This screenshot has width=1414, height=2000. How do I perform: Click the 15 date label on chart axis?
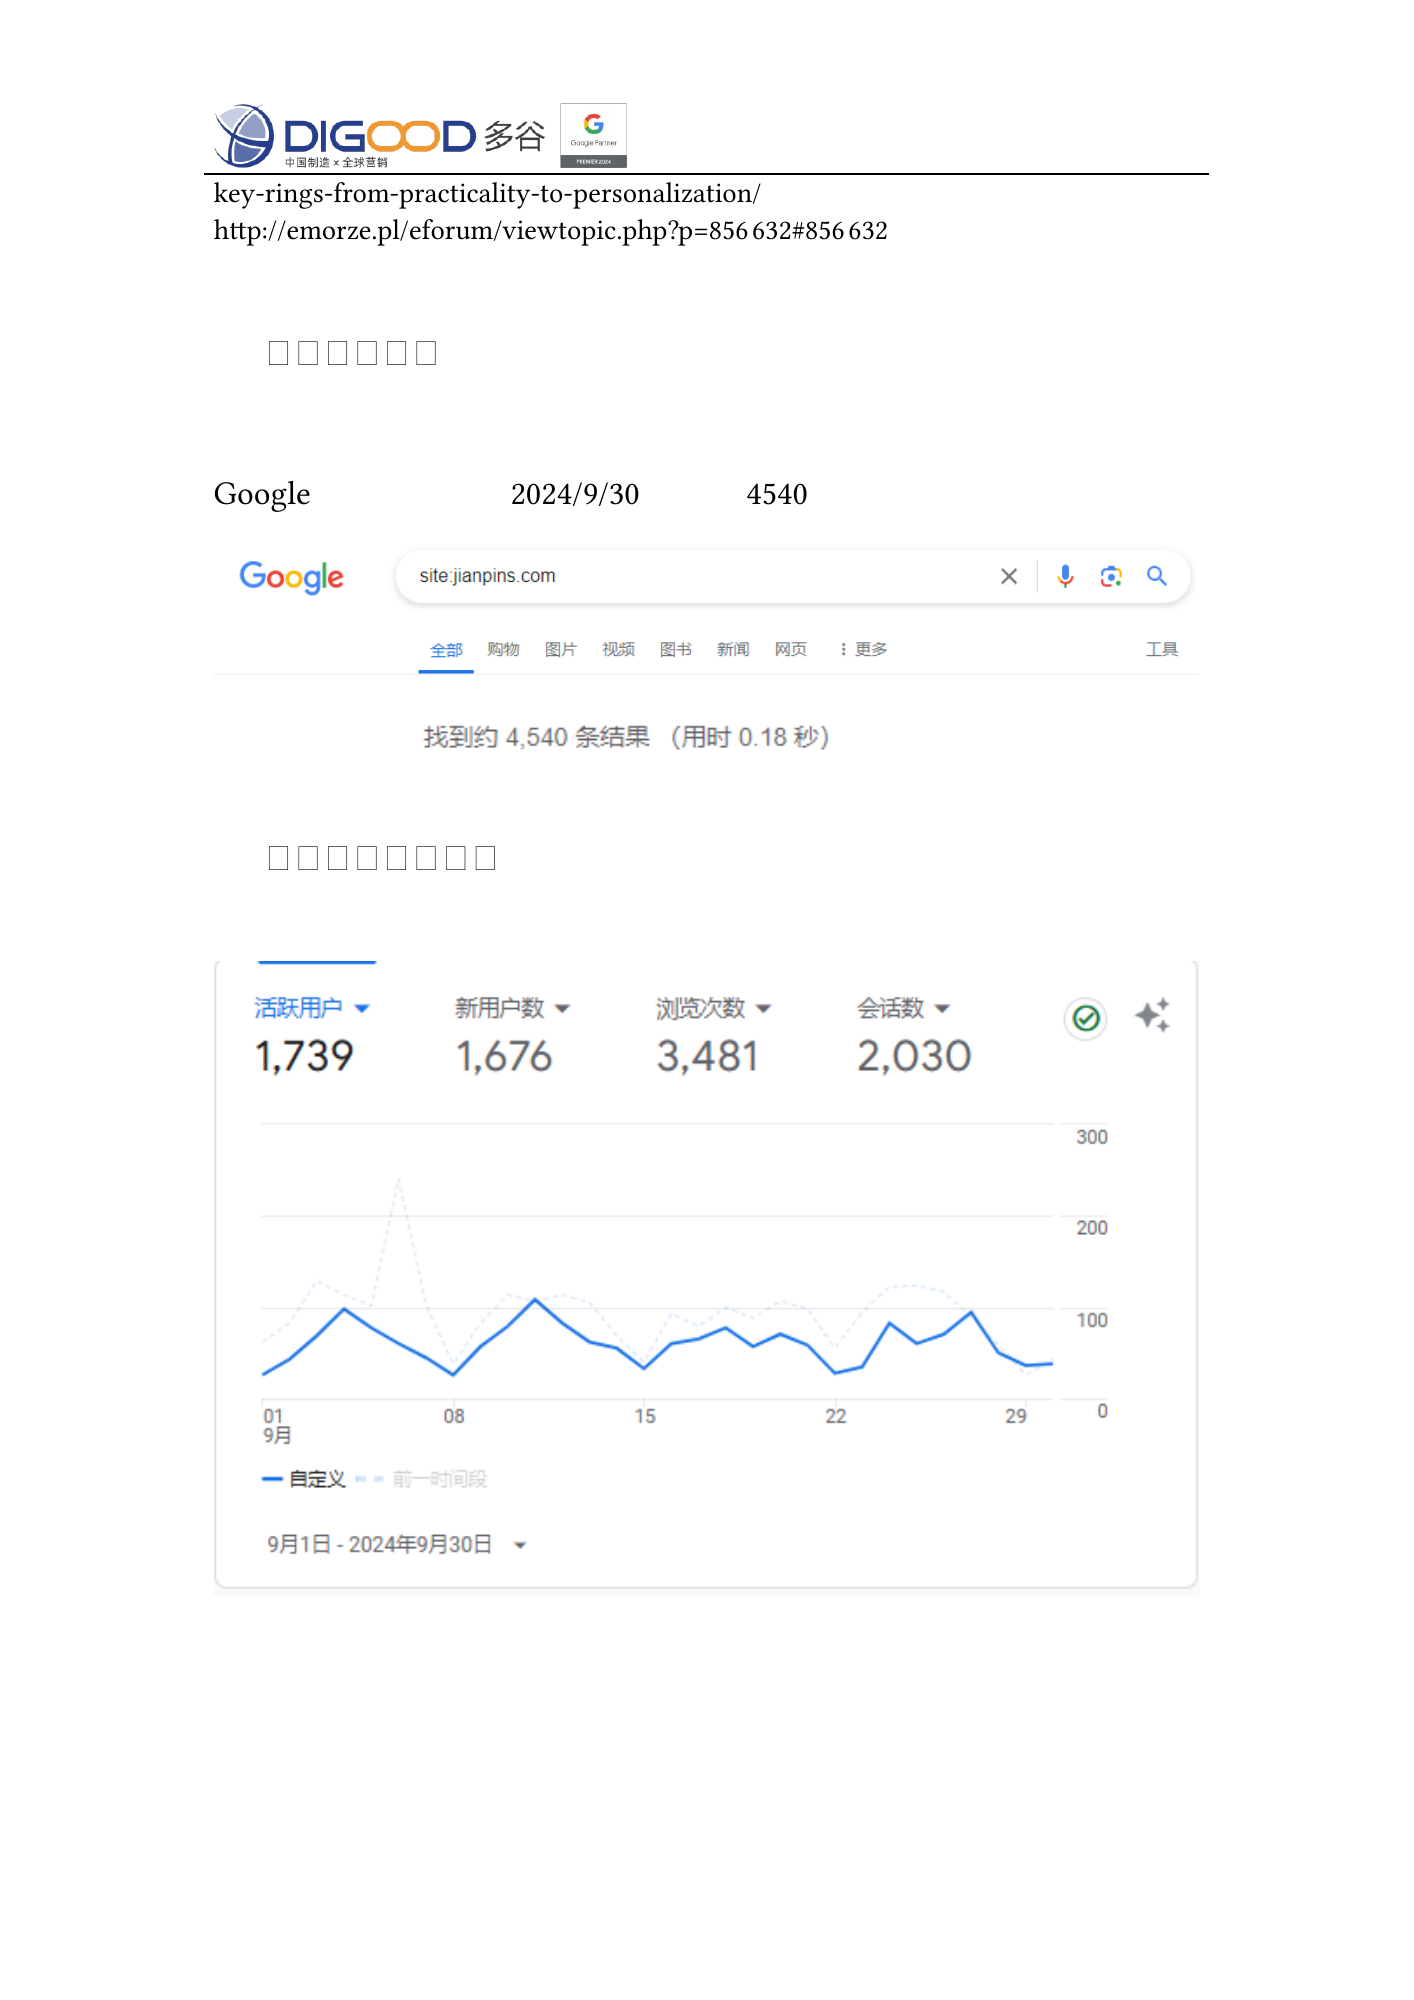(x=645, y=1416)
